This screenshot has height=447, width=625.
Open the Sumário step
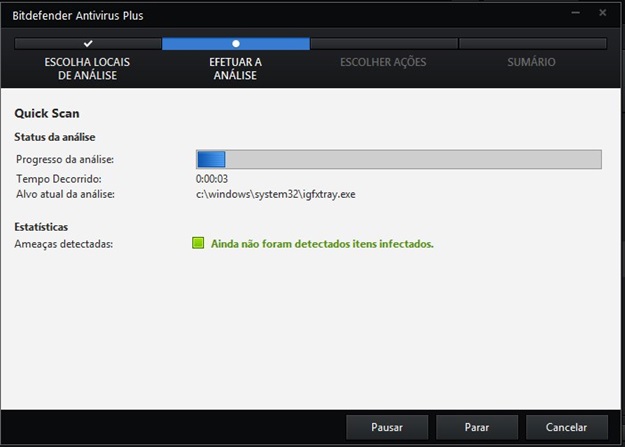click(531, 62)
